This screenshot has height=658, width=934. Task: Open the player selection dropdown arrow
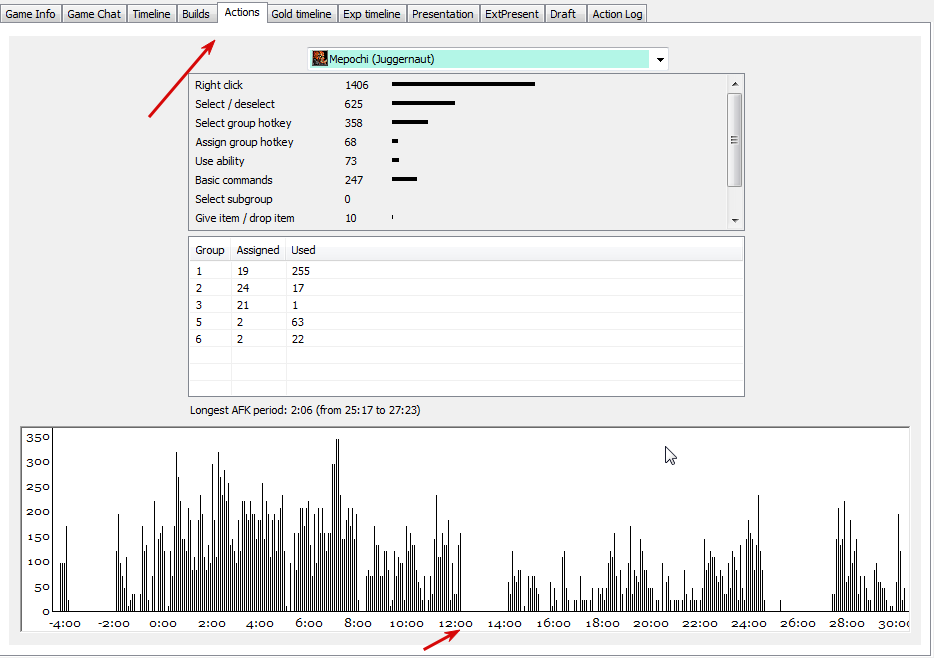click(x=660, y=60)
